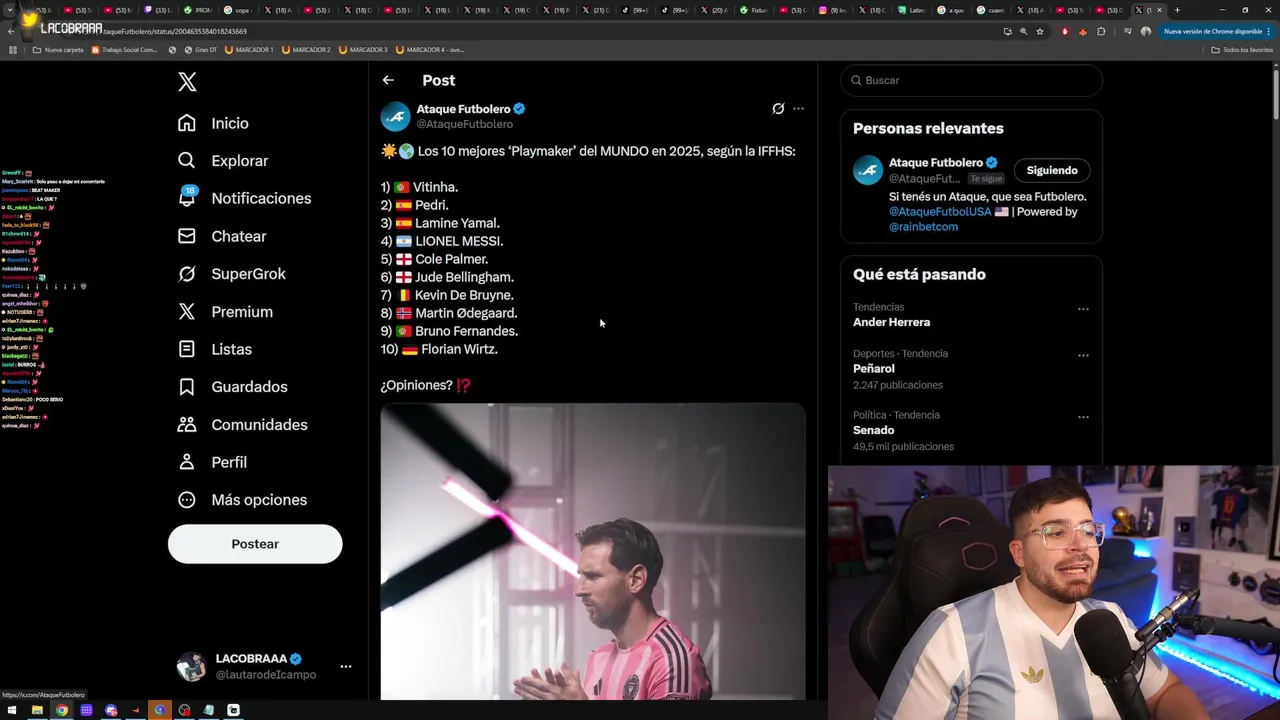The width and height of the screenshot is (1280, 720).
Task: Switch to the Fixture browser tab
Action: [x=753, y=10]
